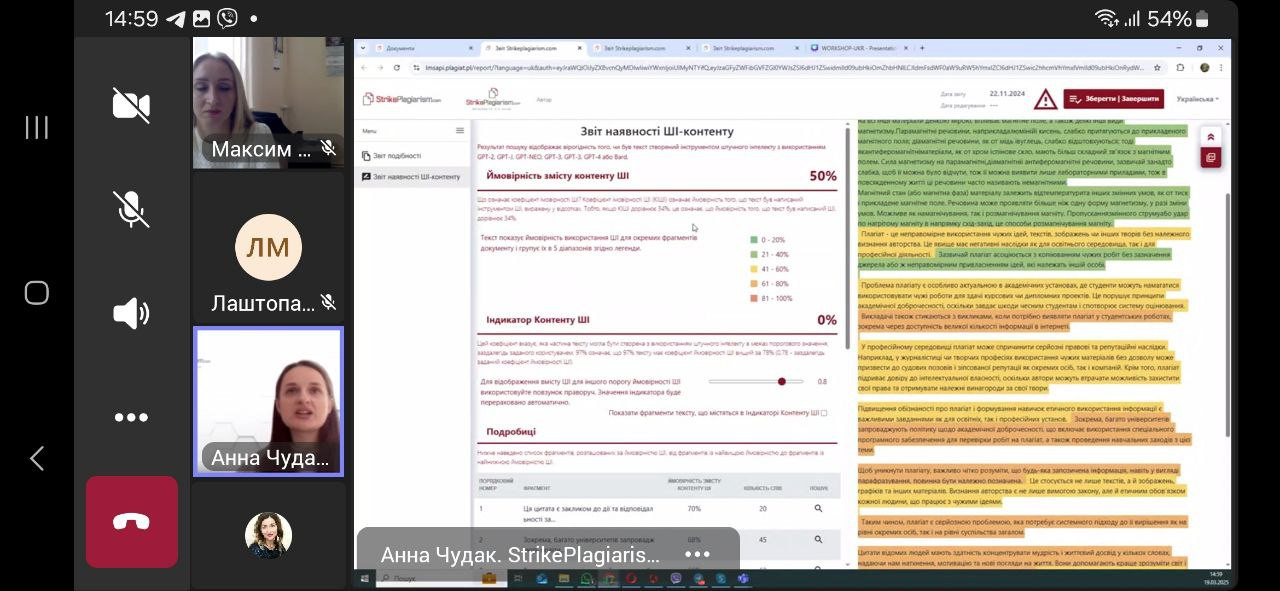Click the red document icon below the chevron button
The height and width of the screenshot is (591, 1280).
tap(1211, 158)
